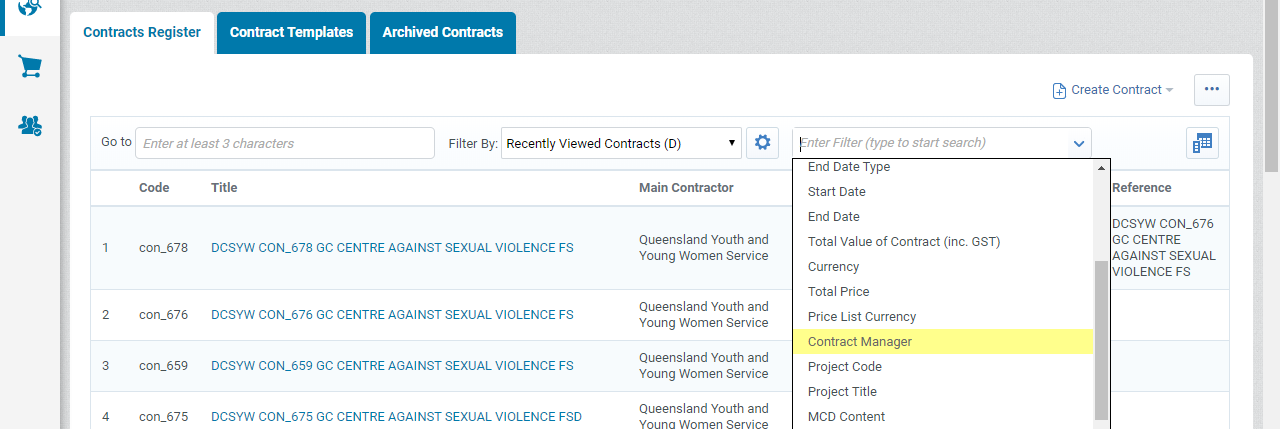Click the three-dots more options button
The width and height of the screenshot is (1280, 429).
[1211, 89]
